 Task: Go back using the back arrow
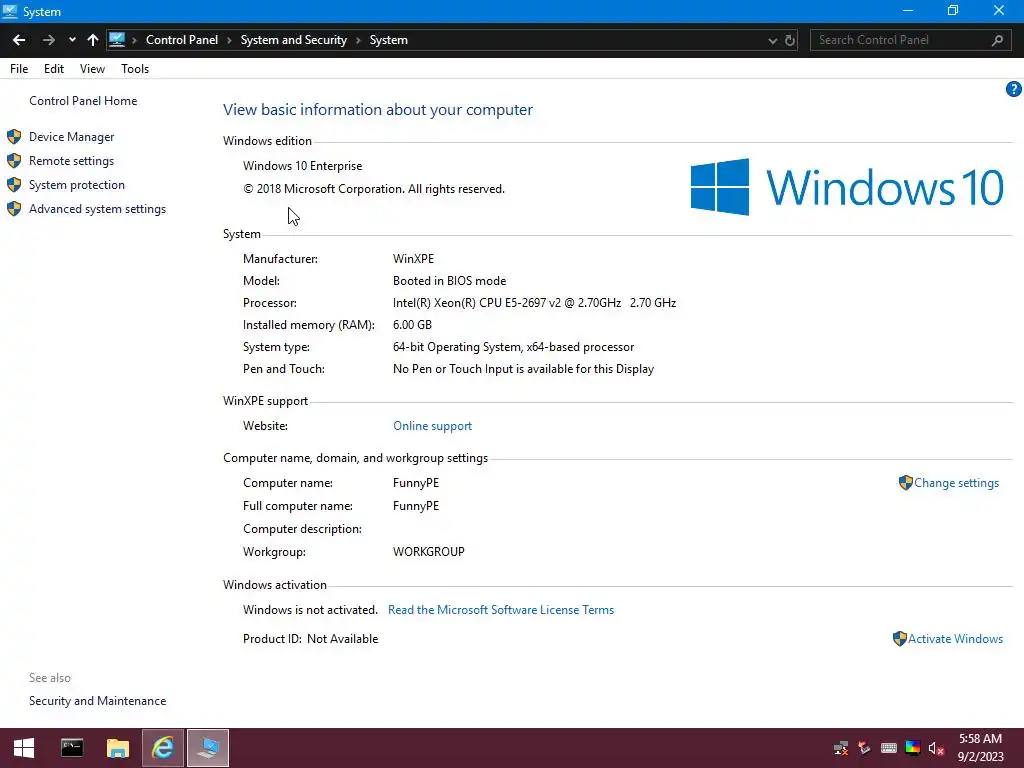tap(19, 40)
